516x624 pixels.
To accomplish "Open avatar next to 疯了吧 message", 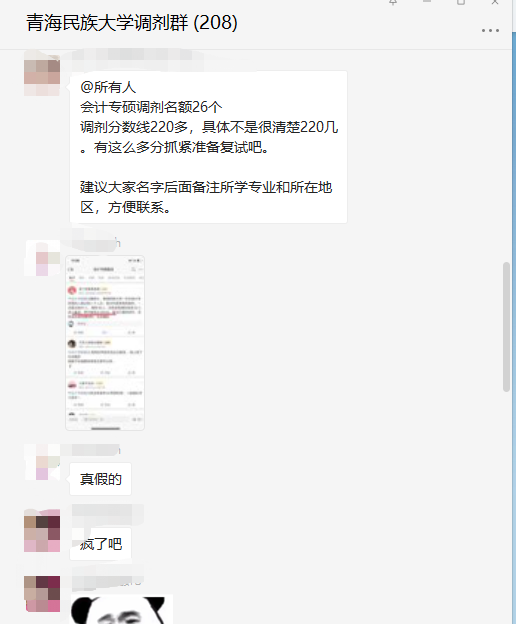I will (x=42, y=530).
